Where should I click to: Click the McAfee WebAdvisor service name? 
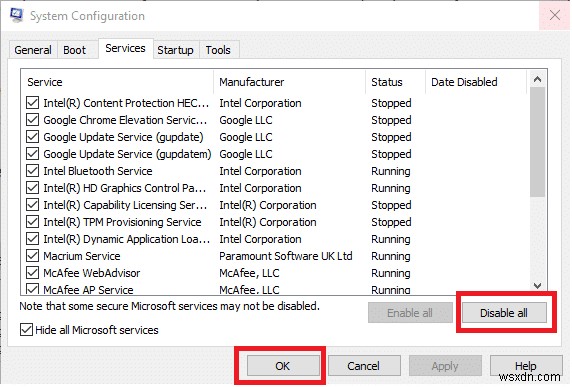pos(92,273)
